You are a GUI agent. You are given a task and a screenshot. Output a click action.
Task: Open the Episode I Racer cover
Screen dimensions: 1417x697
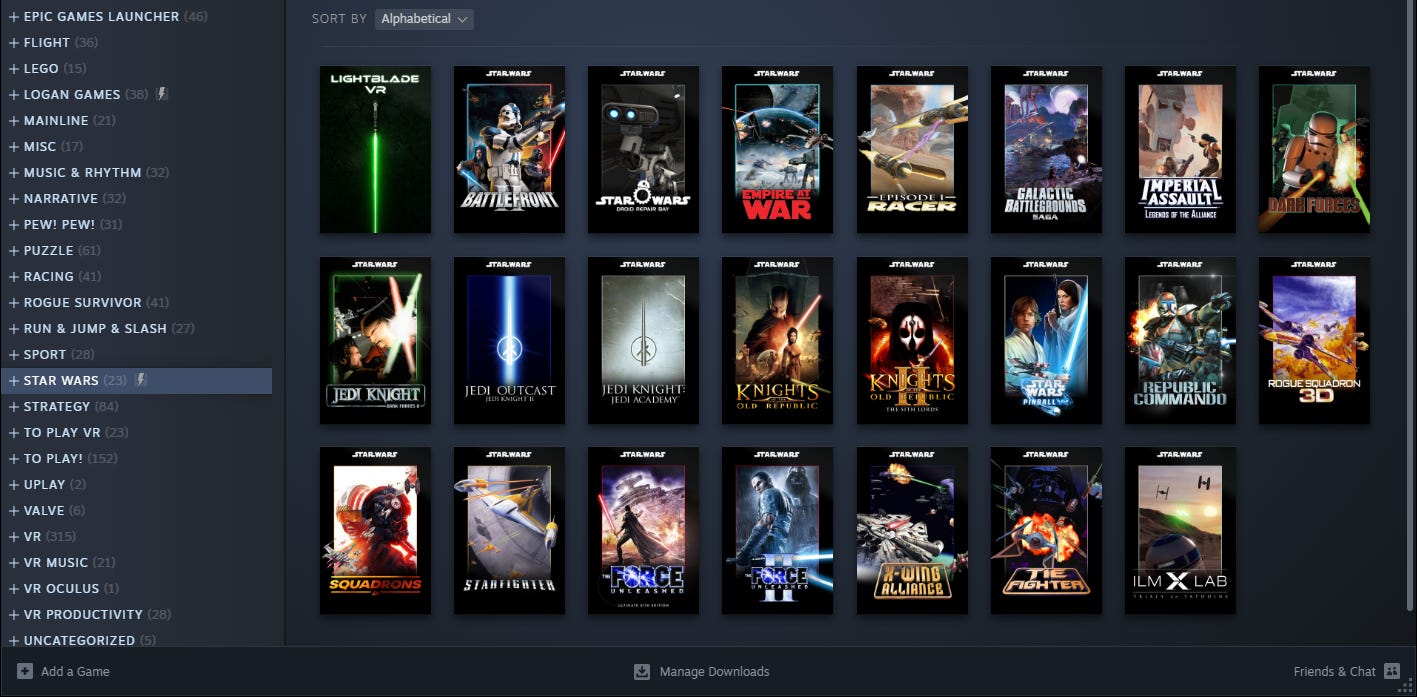point(912,150)
